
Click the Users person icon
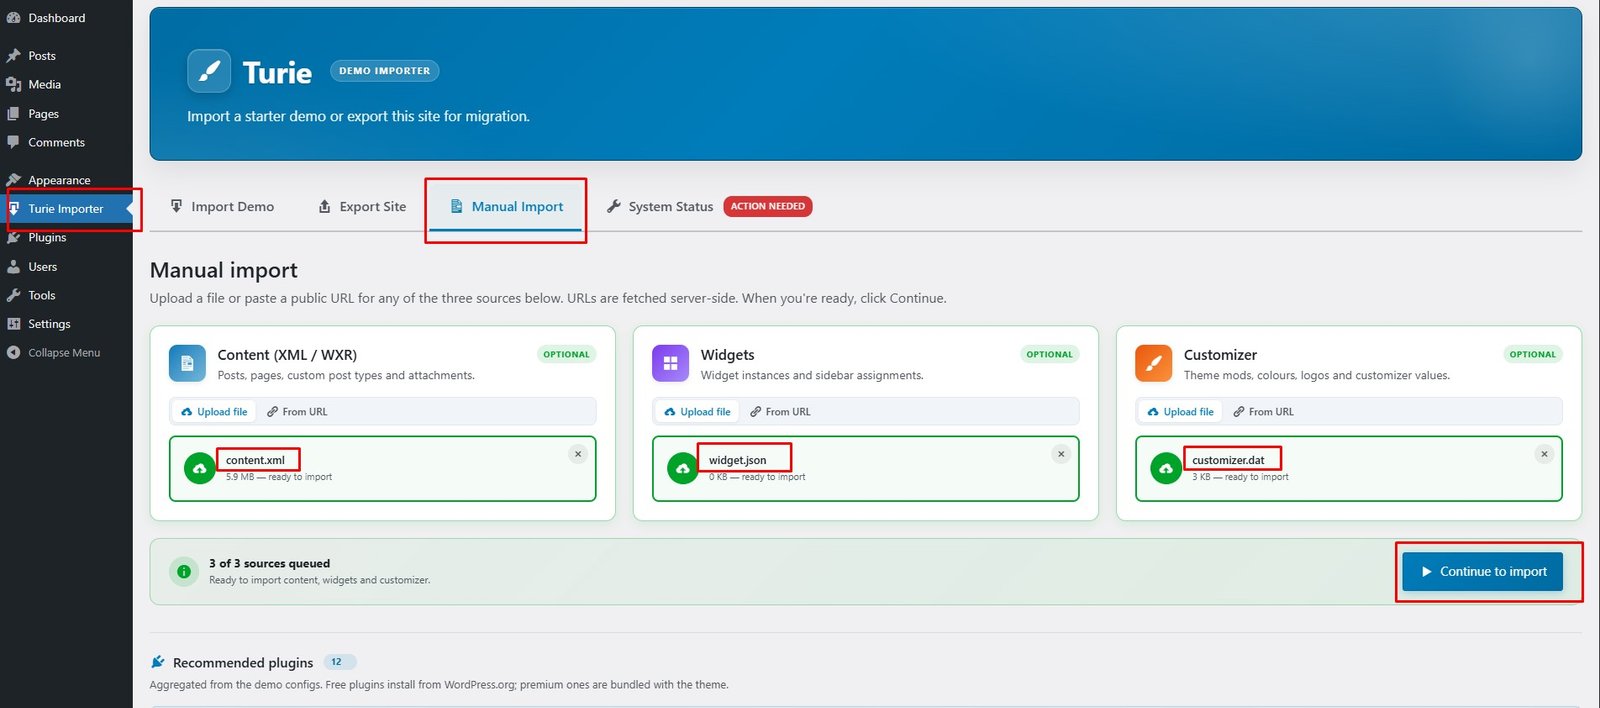pos(13,267)
